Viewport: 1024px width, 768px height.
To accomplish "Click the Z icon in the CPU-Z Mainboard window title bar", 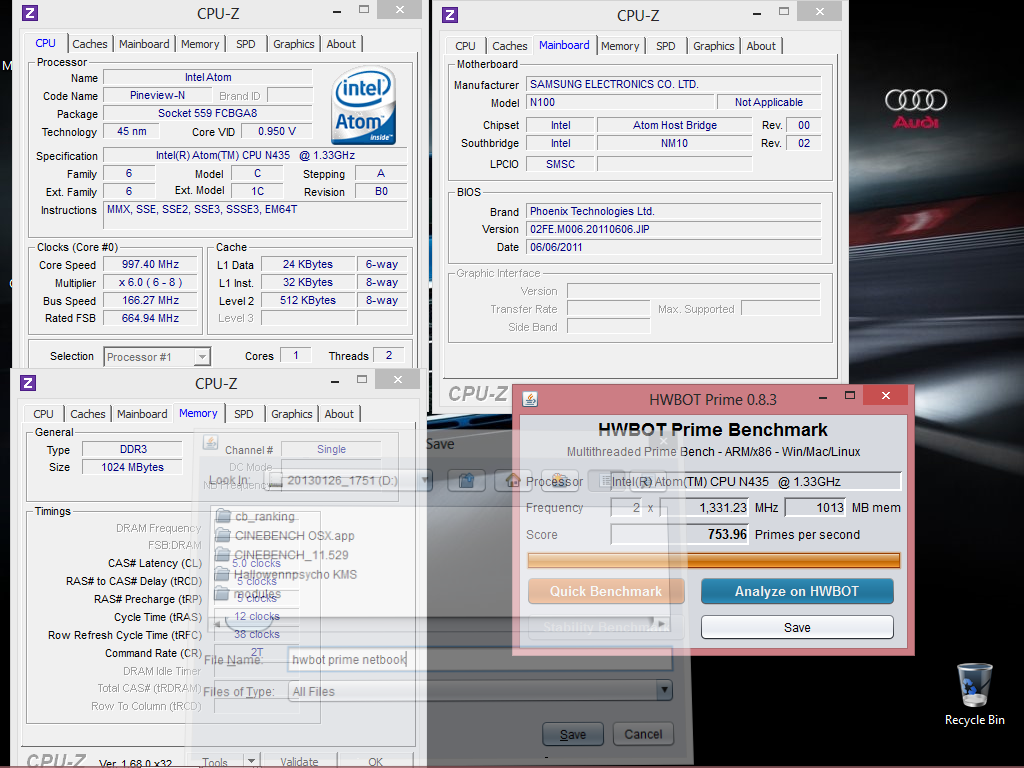I will 450,15.
